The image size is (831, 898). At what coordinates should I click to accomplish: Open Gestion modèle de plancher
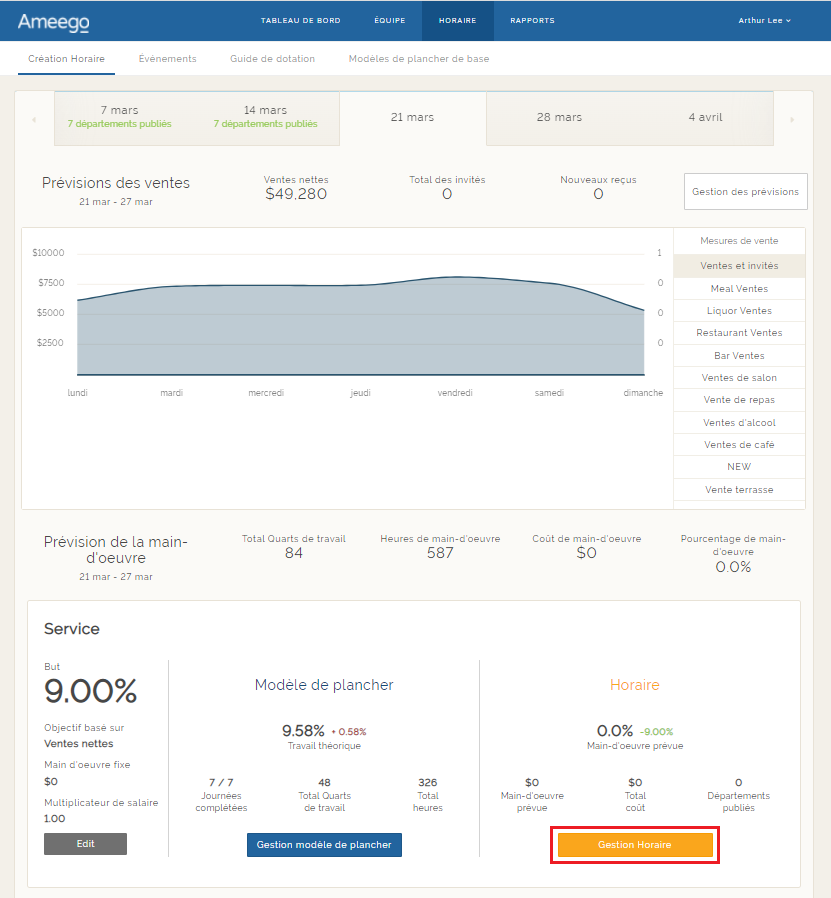click(x=325, y=845)
